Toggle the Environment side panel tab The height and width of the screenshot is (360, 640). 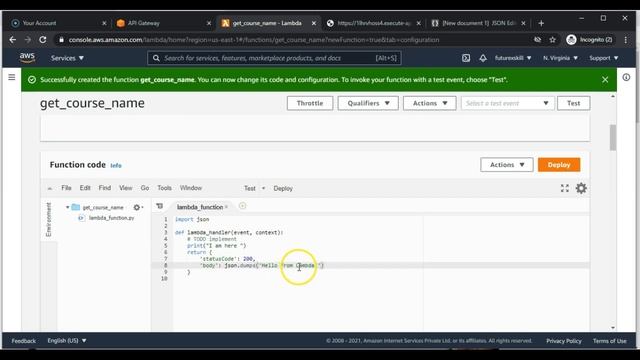49,220
